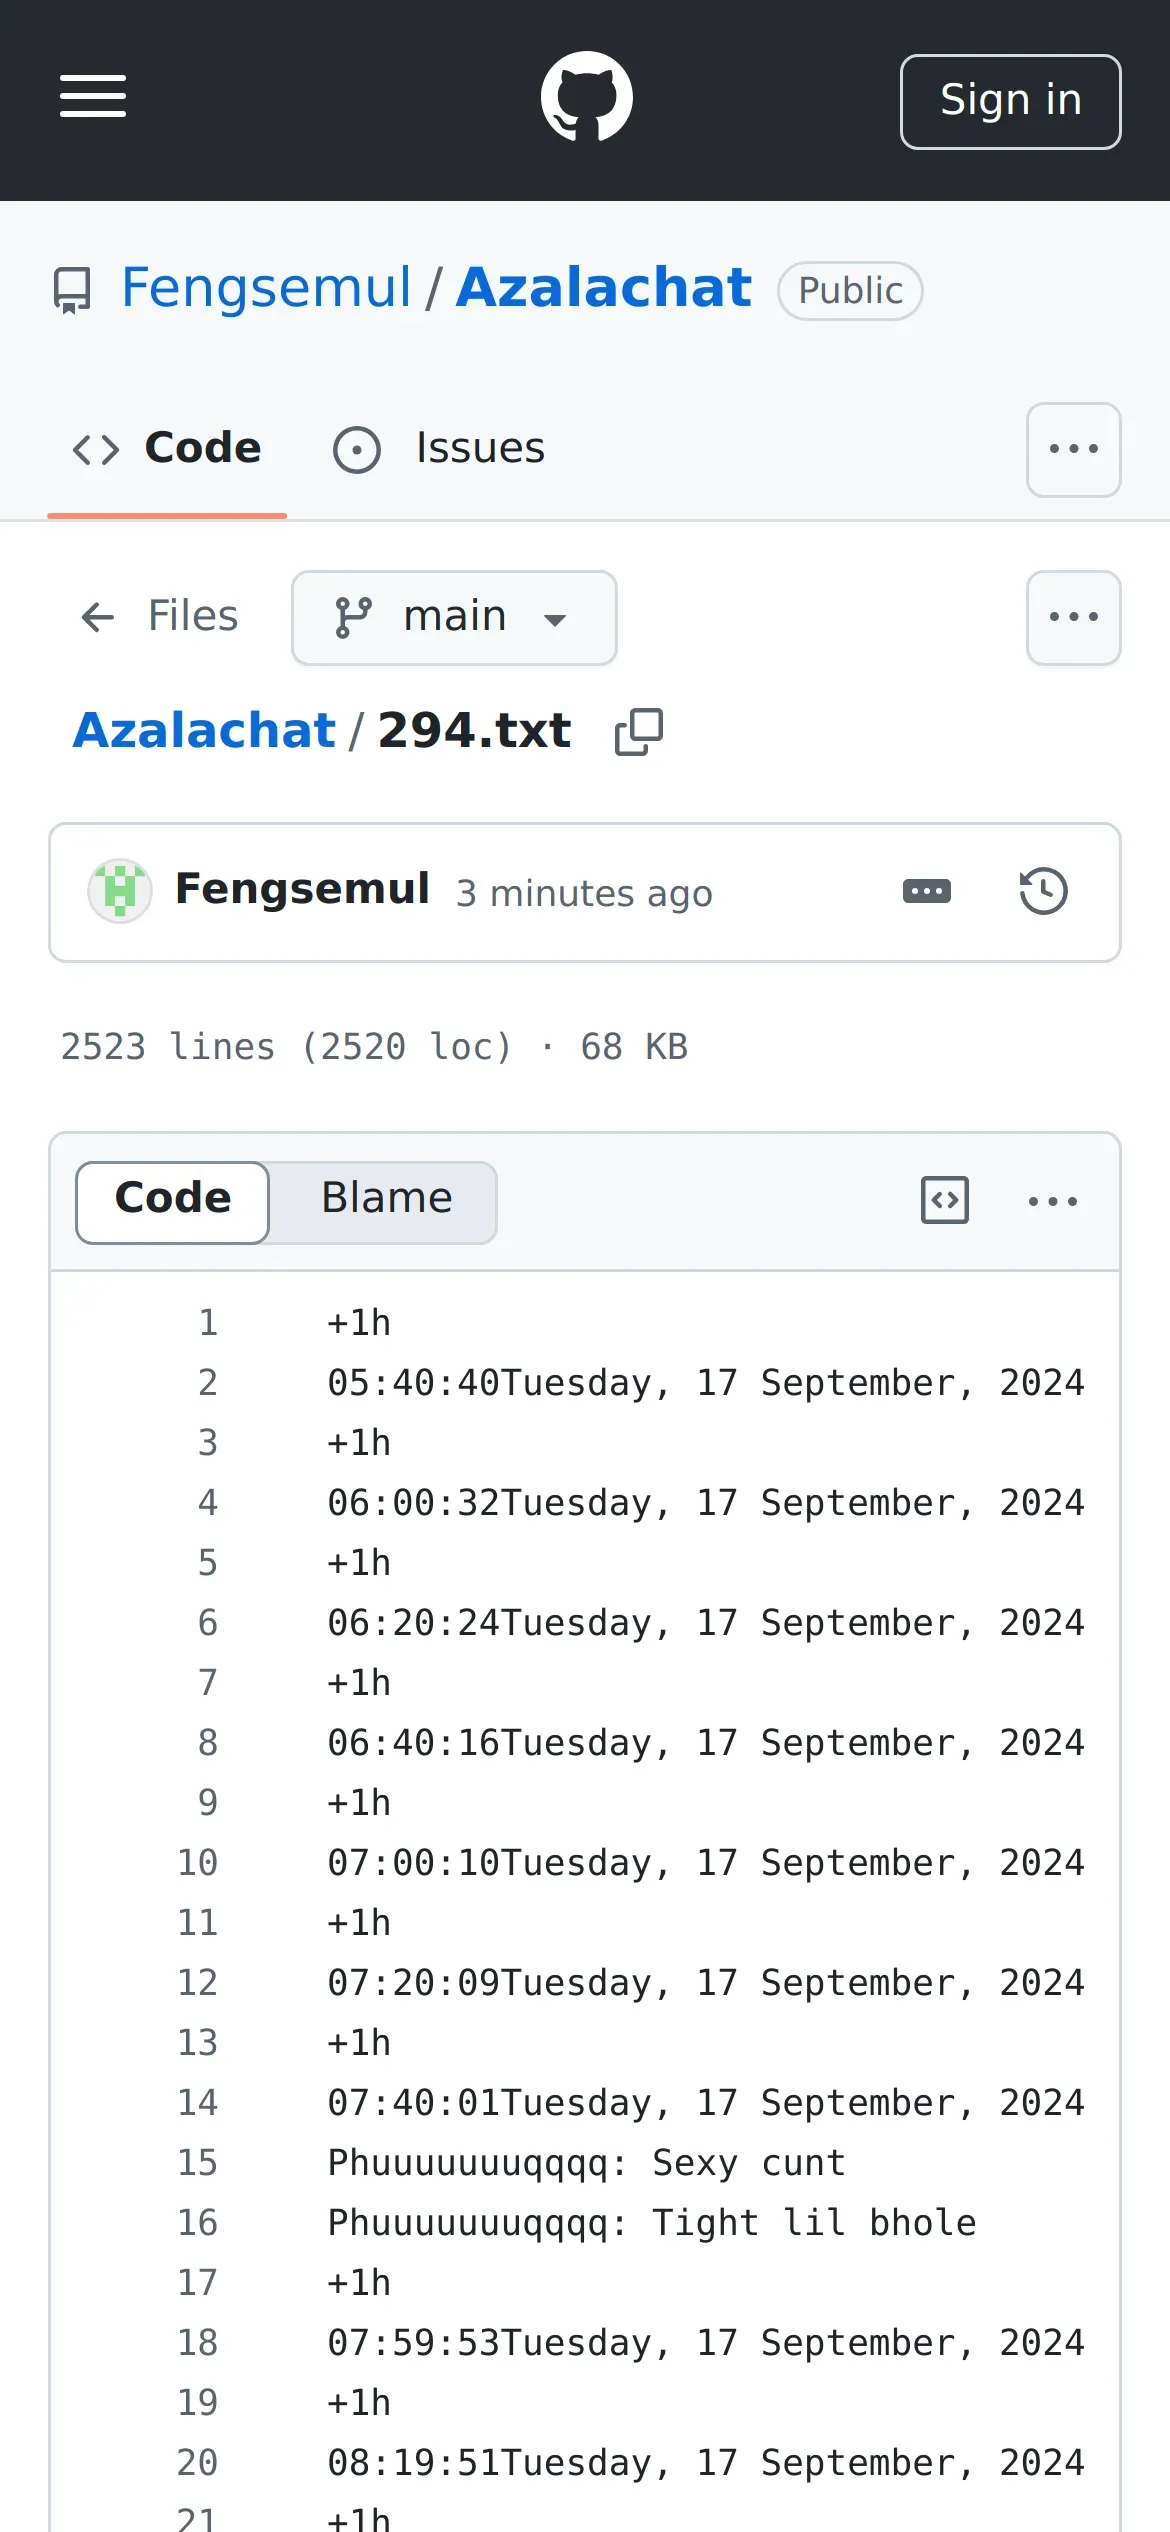Expand more repository navigation options
The image size is (1170, 2532).
click(x=1073, y=449)
